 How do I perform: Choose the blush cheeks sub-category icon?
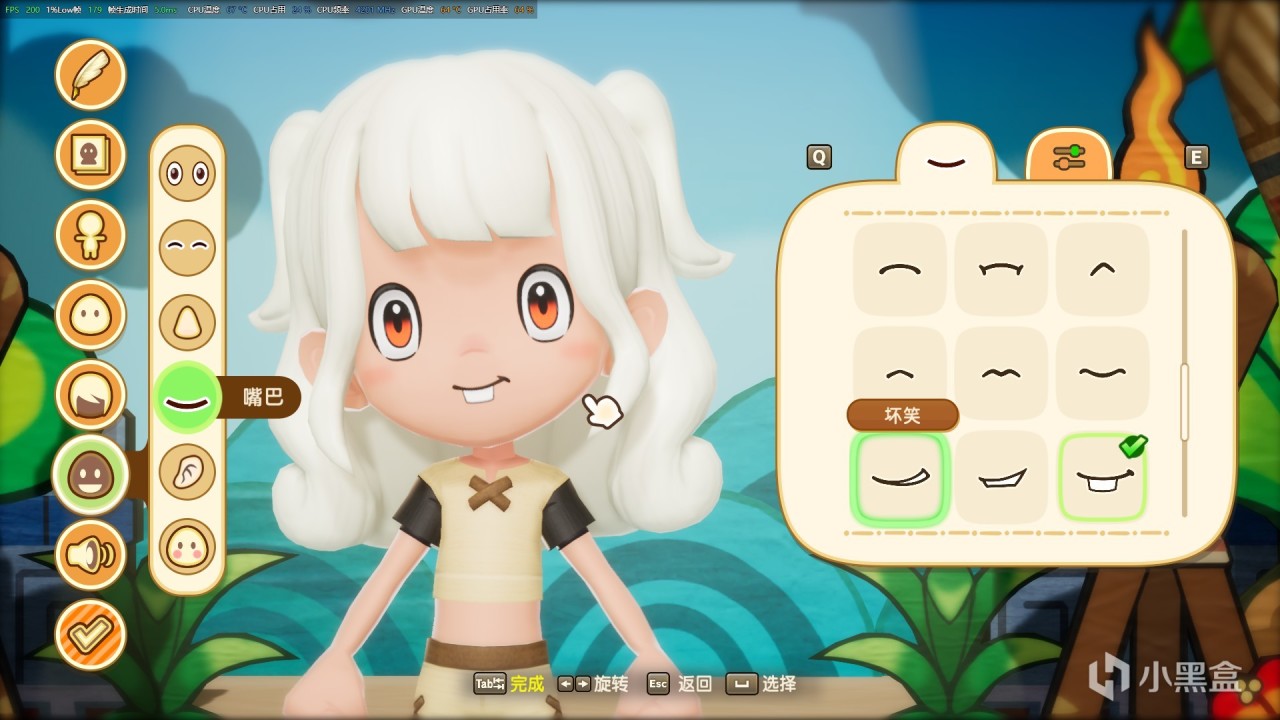tap(187, 547)
